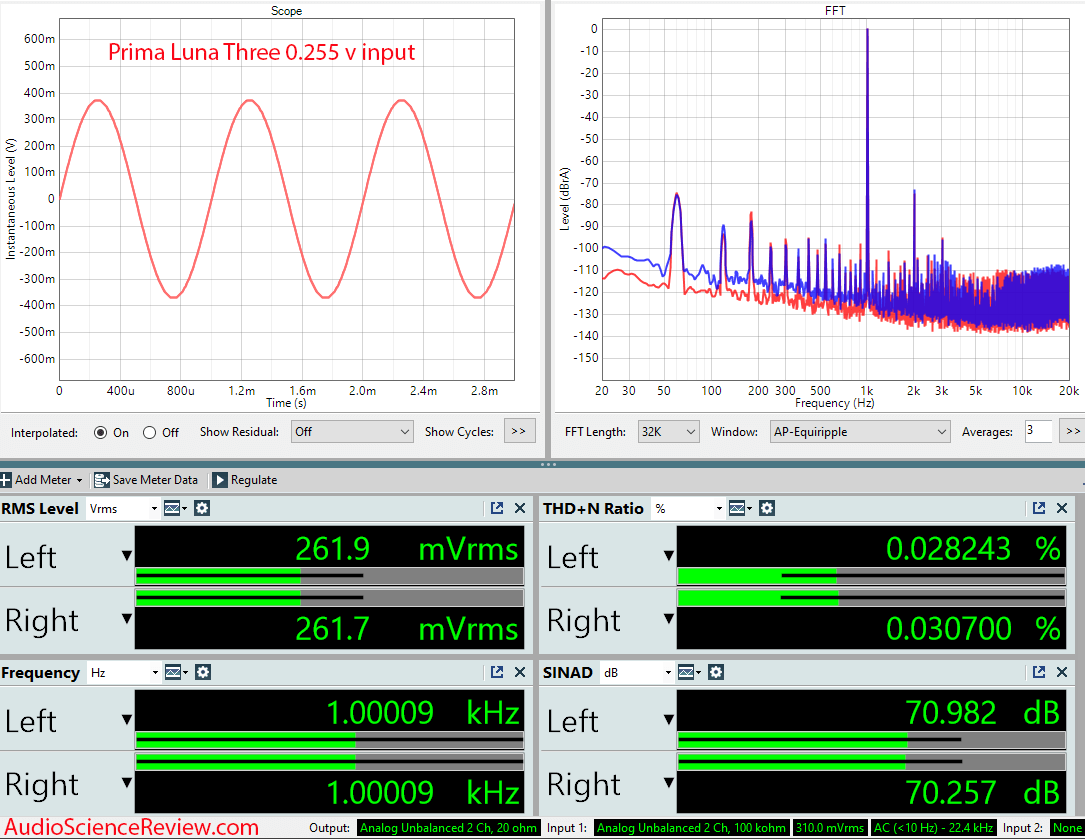1085x839 pixels.
Task: Open THD+N Ratio settings gear
Action: point(767,509)
